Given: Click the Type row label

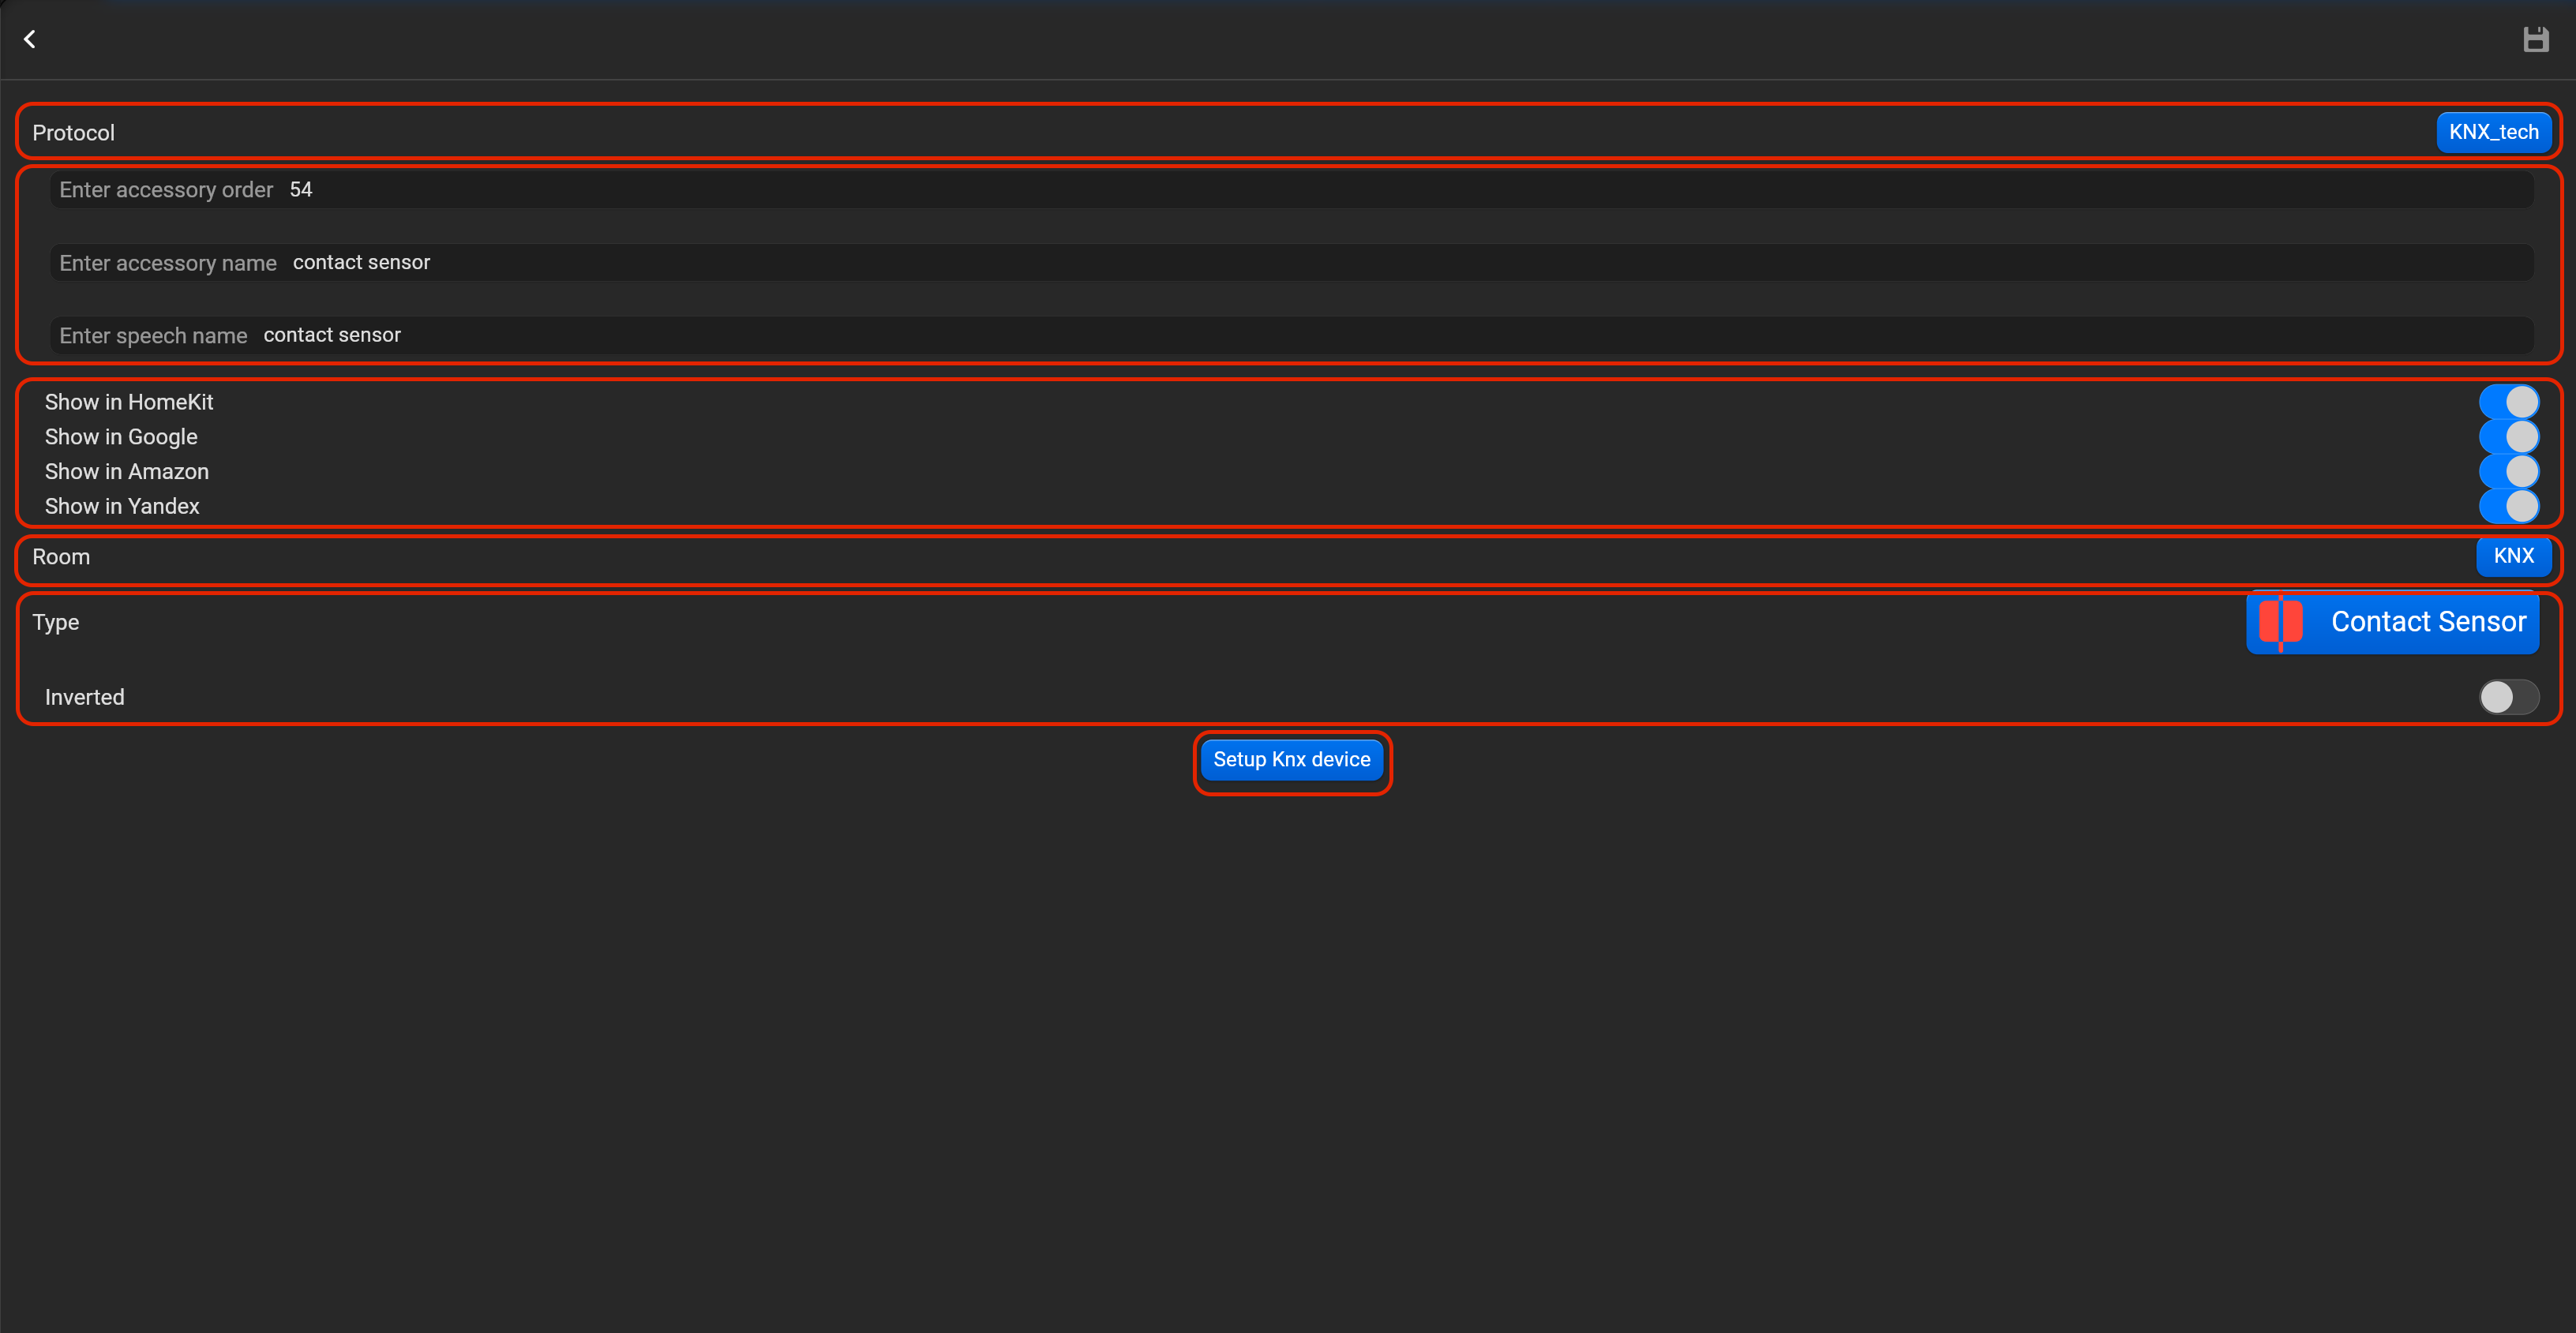Looking at the screenshot, I should [55, 622].
